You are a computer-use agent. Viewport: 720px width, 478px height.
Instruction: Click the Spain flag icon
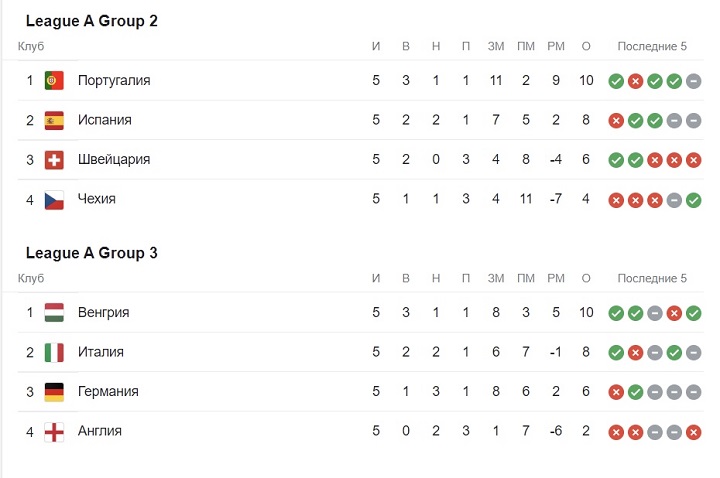[x=54, y=120]
